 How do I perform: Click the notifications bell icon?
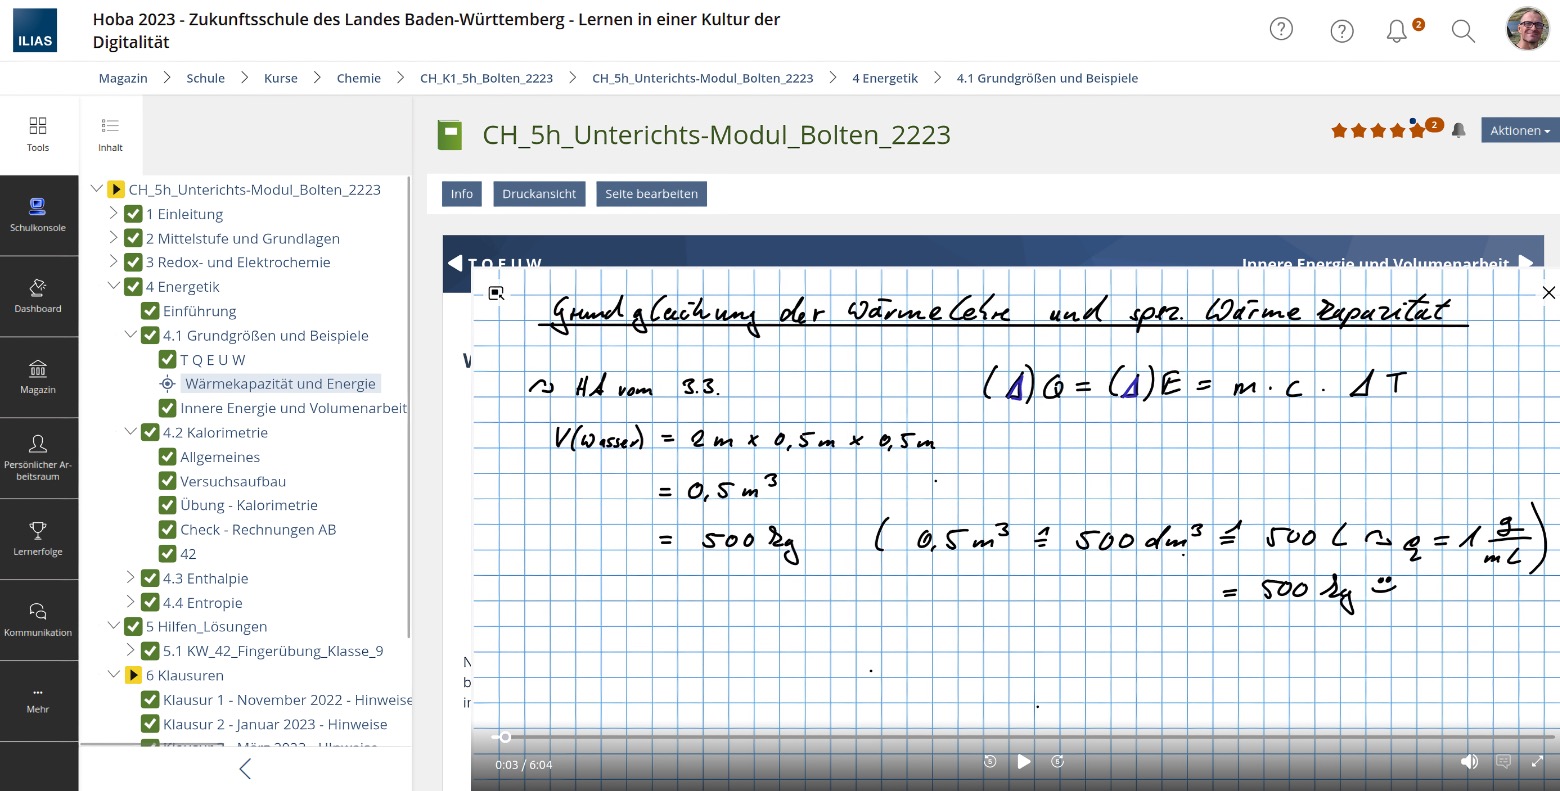point(1397,31)
